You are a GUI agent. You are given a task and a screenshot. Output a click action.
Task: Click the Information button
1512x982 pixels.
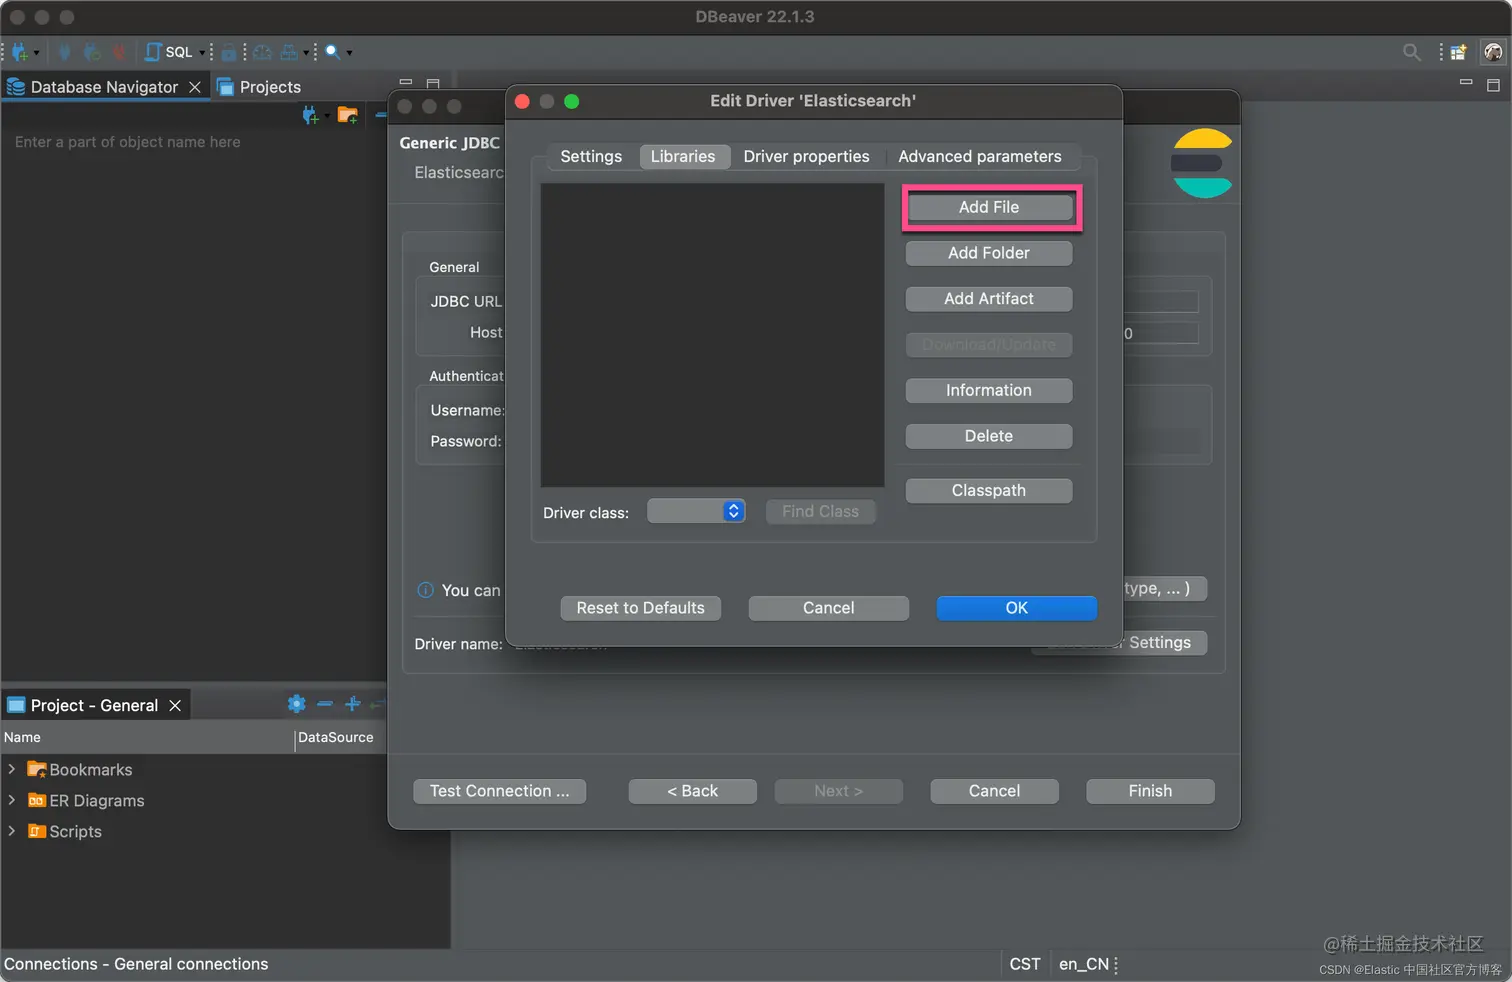click(989, 391)
